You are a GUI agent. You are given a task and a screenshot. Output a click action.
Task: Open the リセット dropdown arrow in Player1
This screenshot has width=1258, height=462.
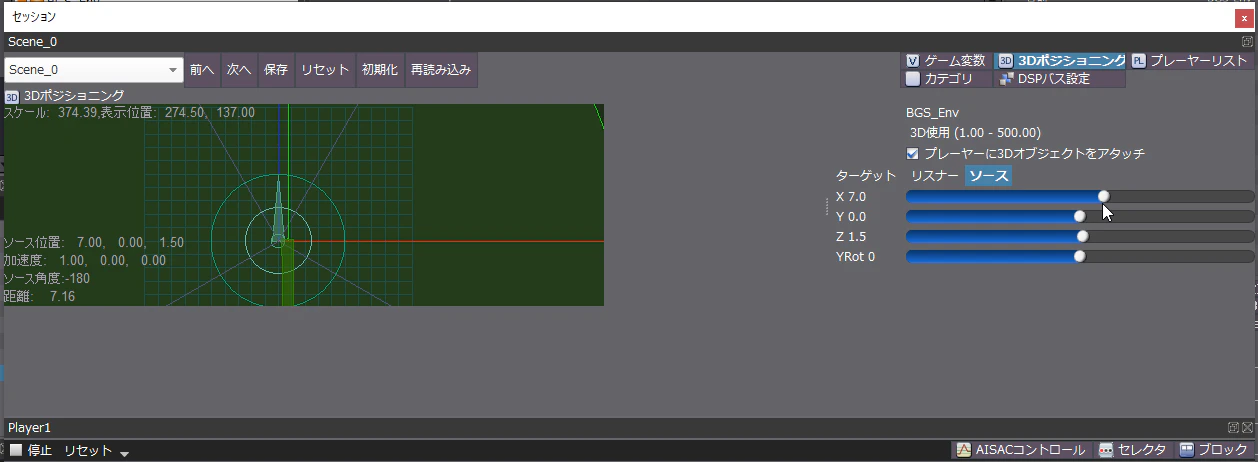click(124, 453)
